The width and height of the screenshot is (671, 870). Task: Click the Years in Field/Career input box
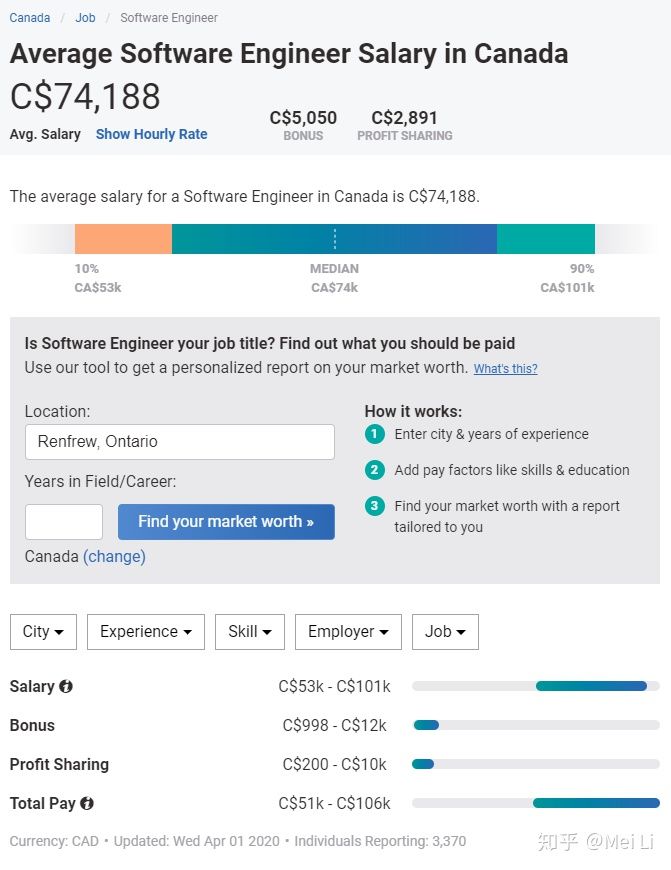tap(64, 522)
